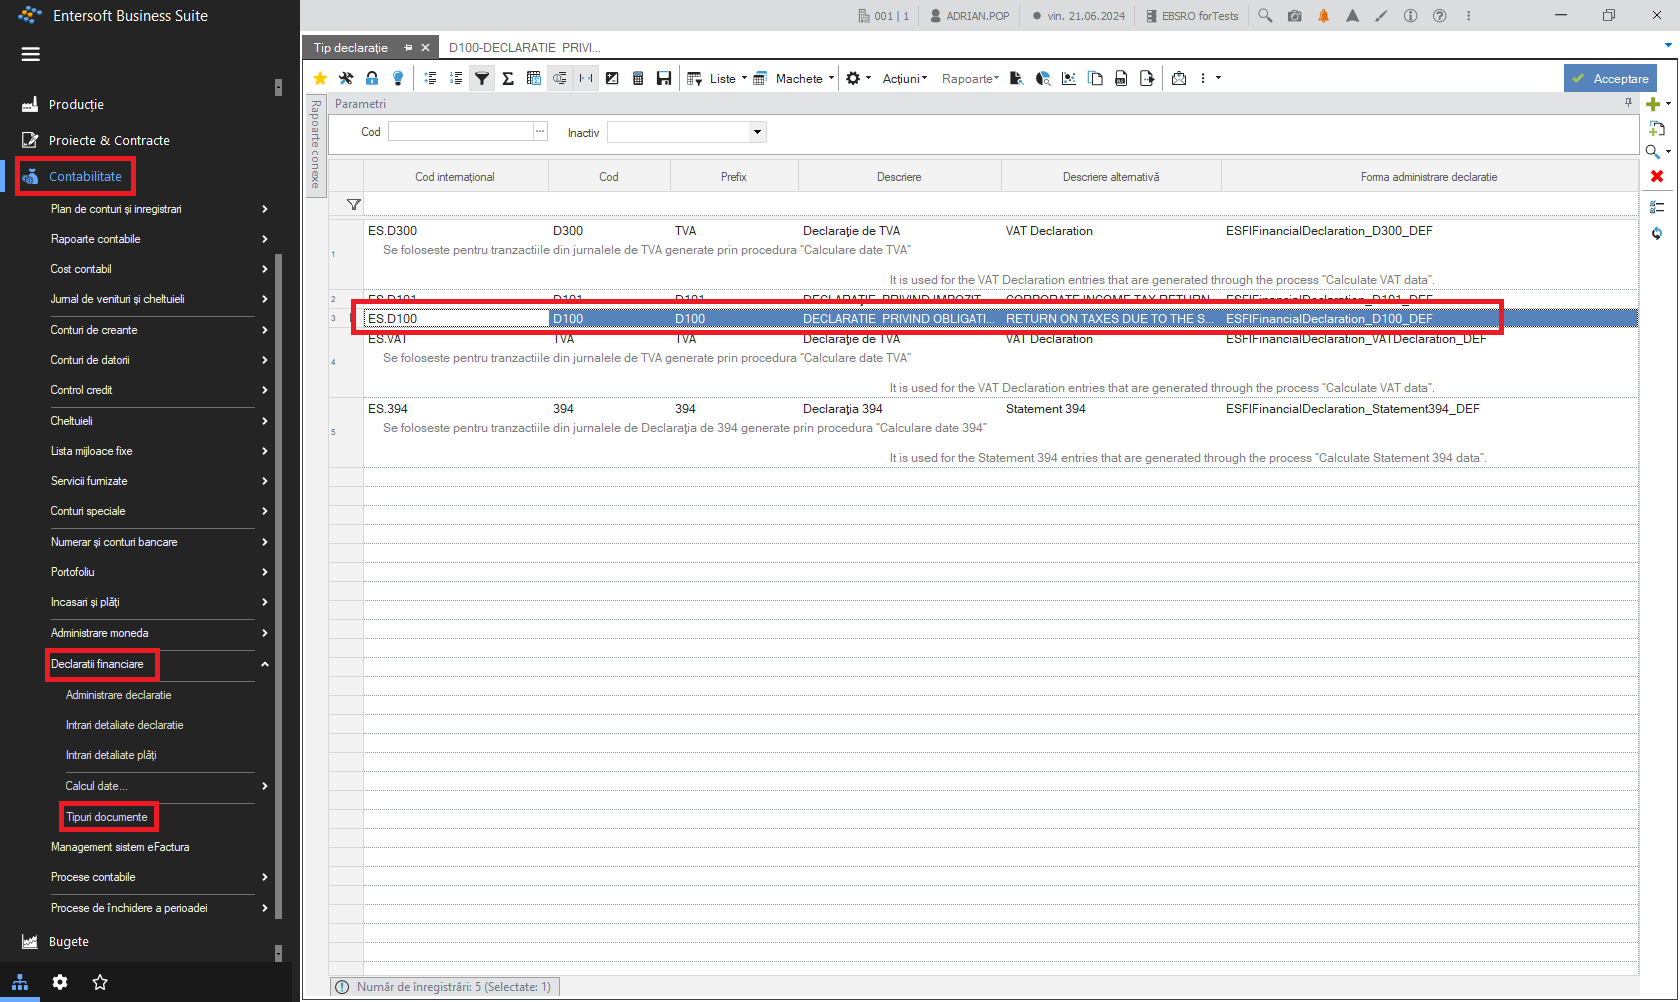Click the Cod input field
Image resolution: width=1680 pixels, height=1002 pixels.
pyautogui.click(x=460, y=132)
